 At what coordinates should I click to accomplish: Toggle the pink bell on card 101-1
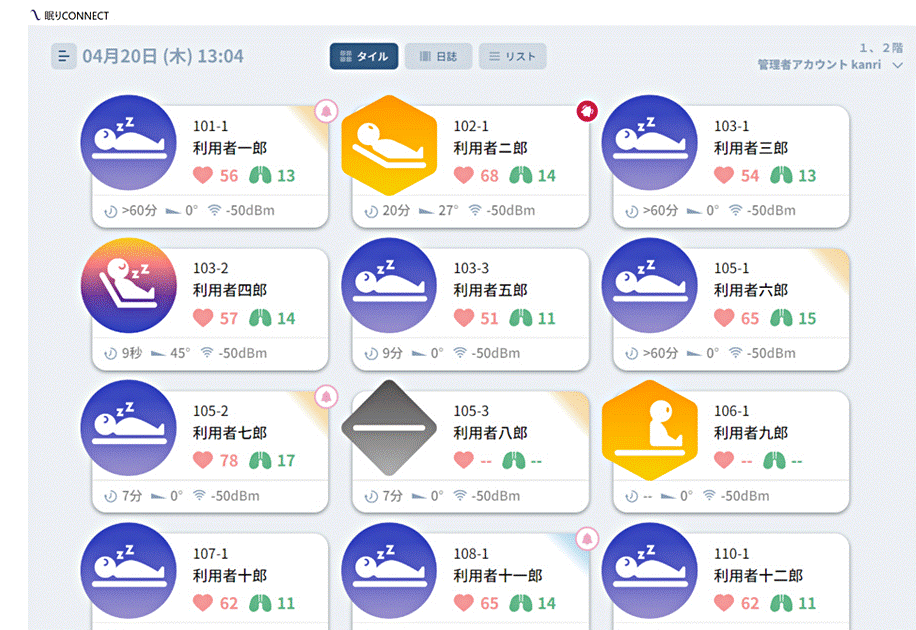click(x=327, y=111)
